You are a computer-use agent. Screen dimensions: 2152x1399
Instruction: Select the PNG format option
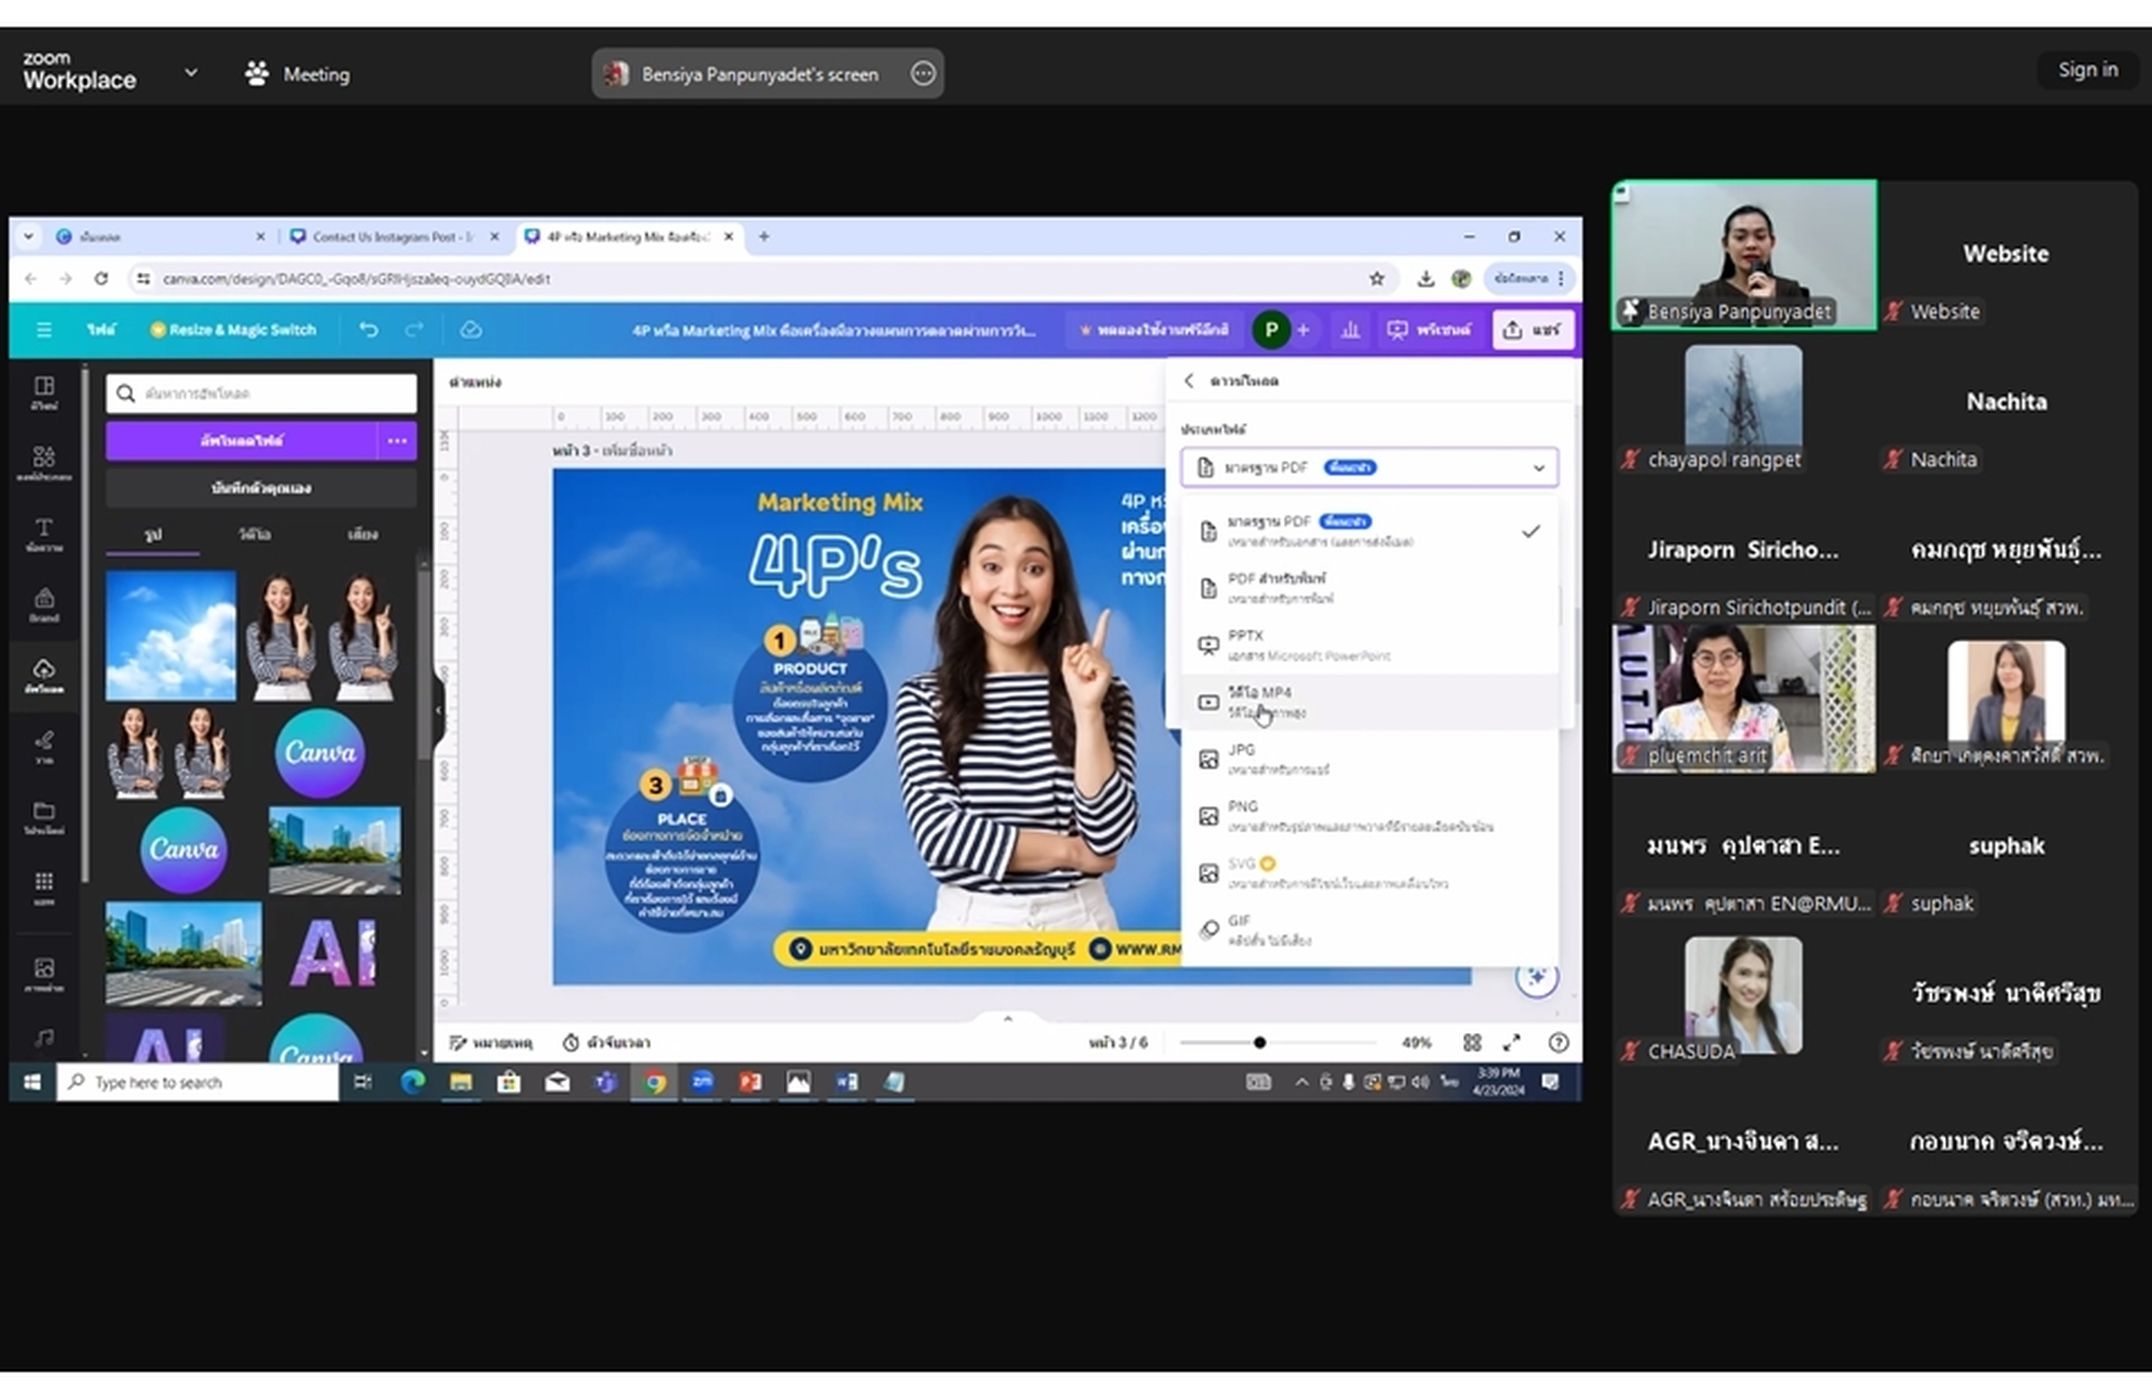pyautogui.click(x=1369, y=816)
